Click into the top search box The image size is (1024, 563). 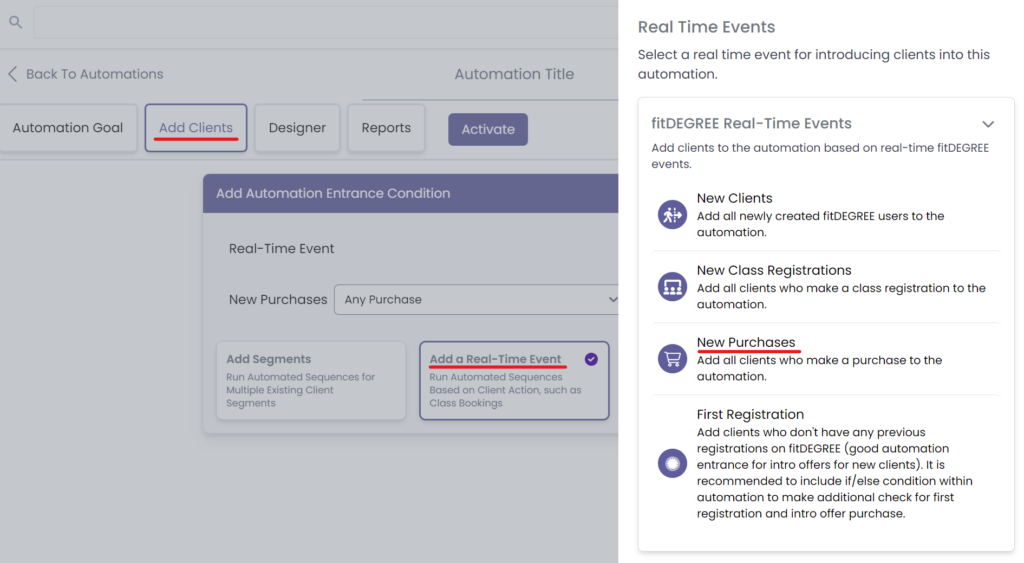[320, 21]
